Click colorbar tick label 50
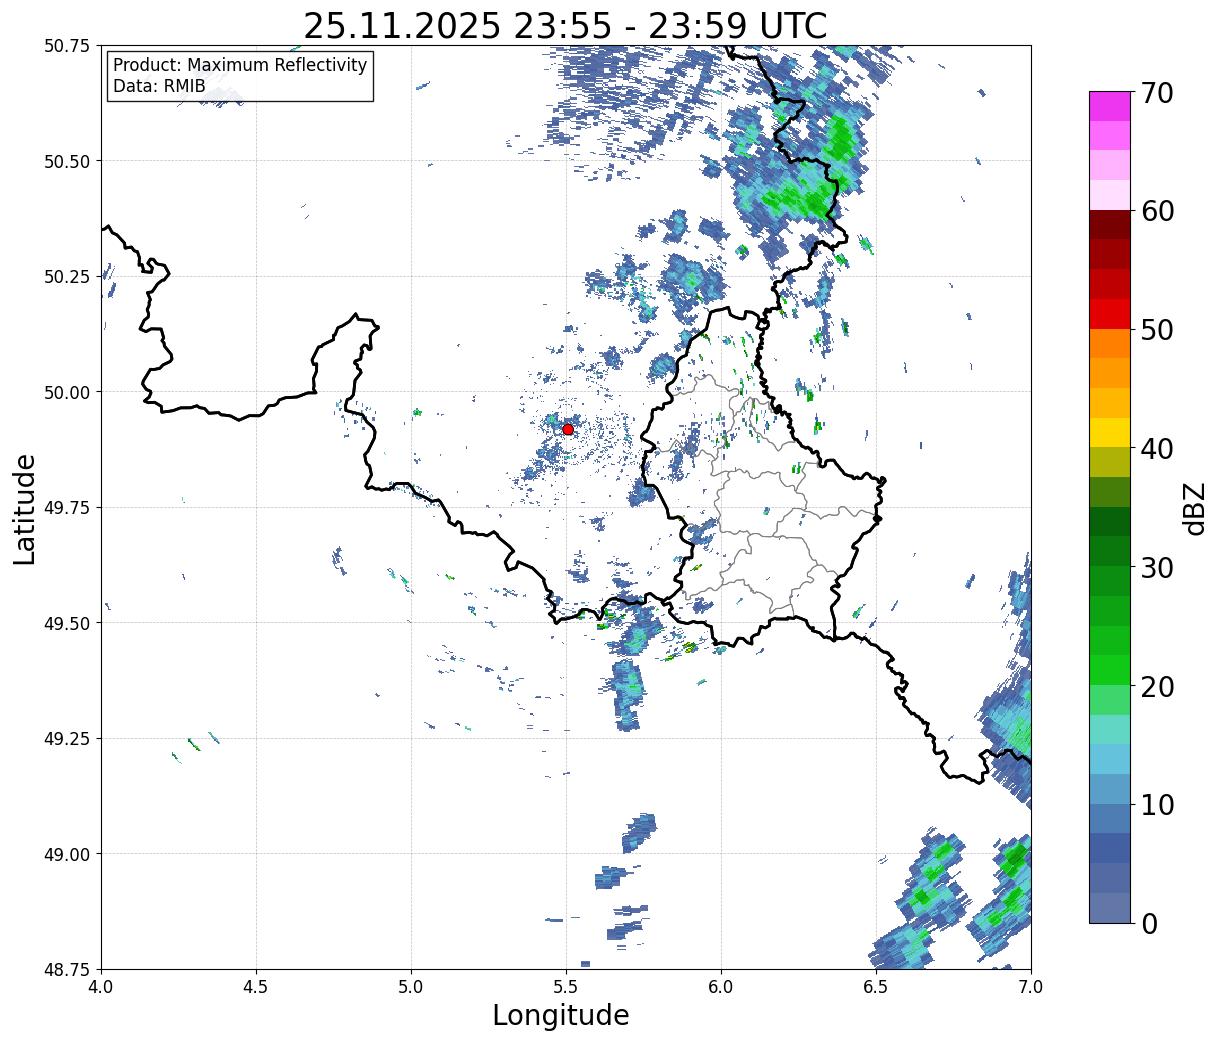Image resolution: width=1219 pixels, height=1040 pixels. pyautogui.click(x=1157, y=330)
